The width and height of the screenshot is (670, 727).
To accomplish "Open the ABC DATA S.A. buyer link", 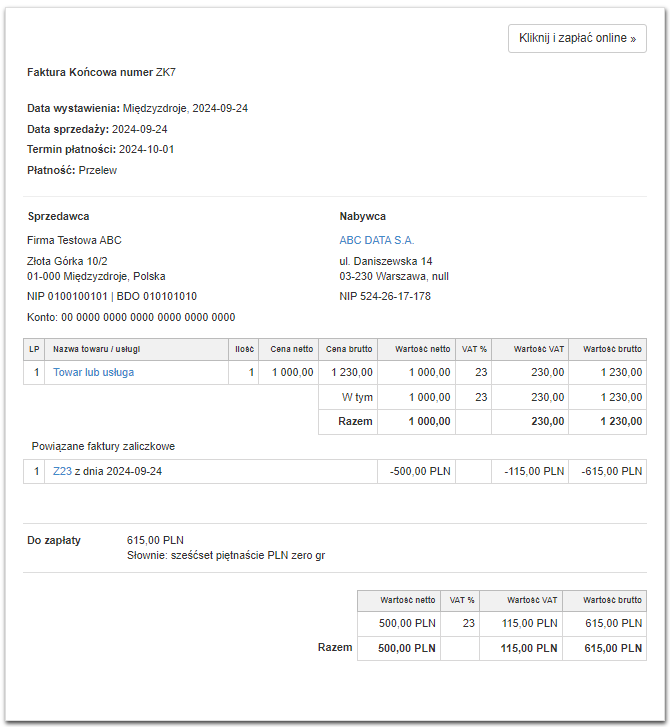I will 376,240.
